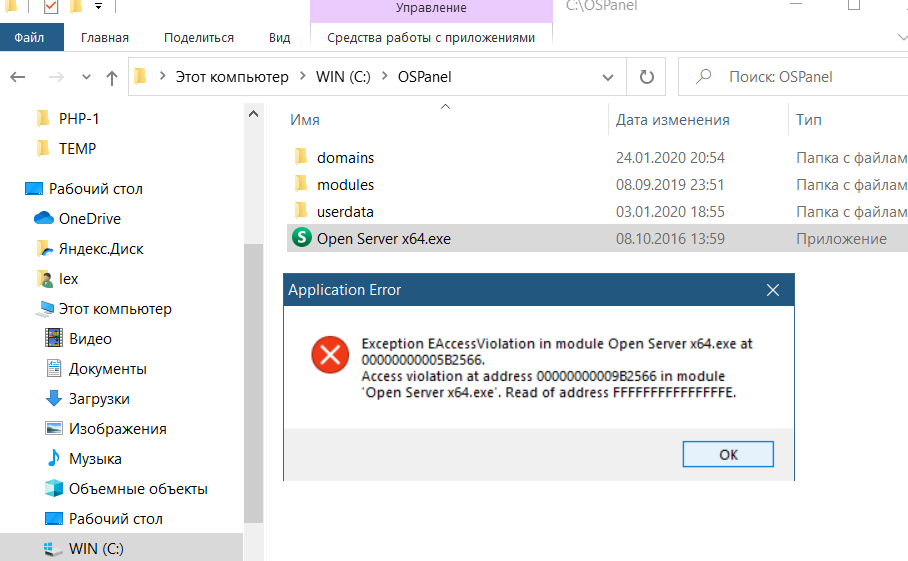
Task: Click the Open Server x64.exe application icon
Action: [301, 239]
